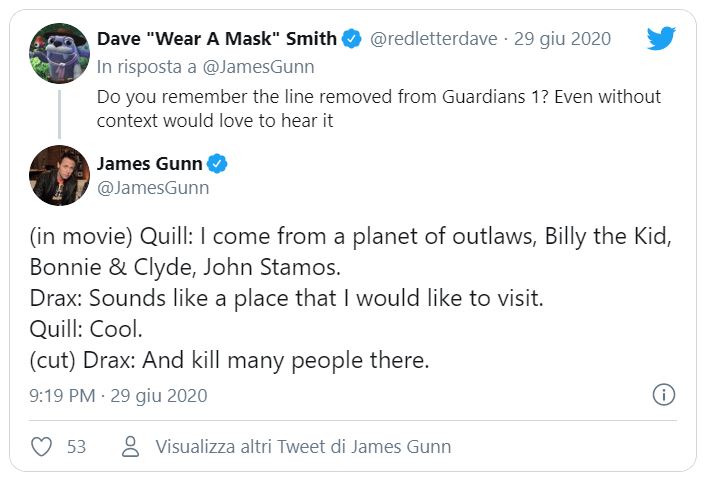Click the 53 likes count

coord(76,447)
